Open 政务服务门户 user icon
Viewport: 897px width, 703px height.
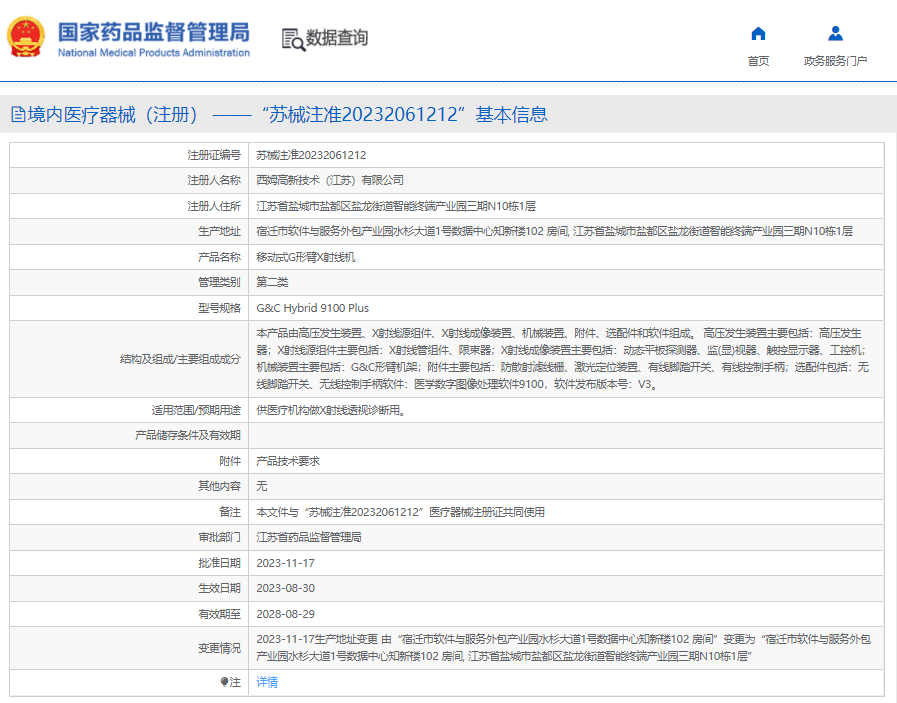pos(835,34)
